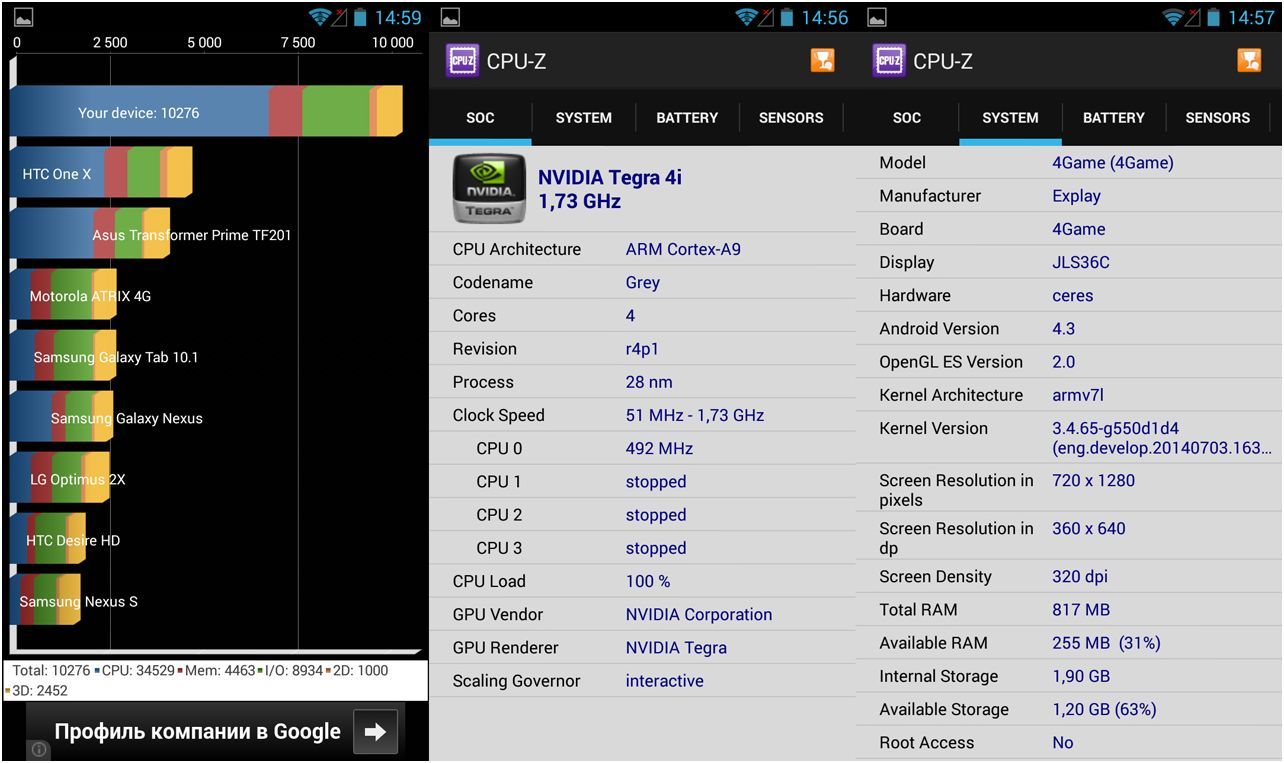The image size is (1284, 763).
Task: Tap the picture notification icon above the benchmark chart
Action: click(24, 17)
